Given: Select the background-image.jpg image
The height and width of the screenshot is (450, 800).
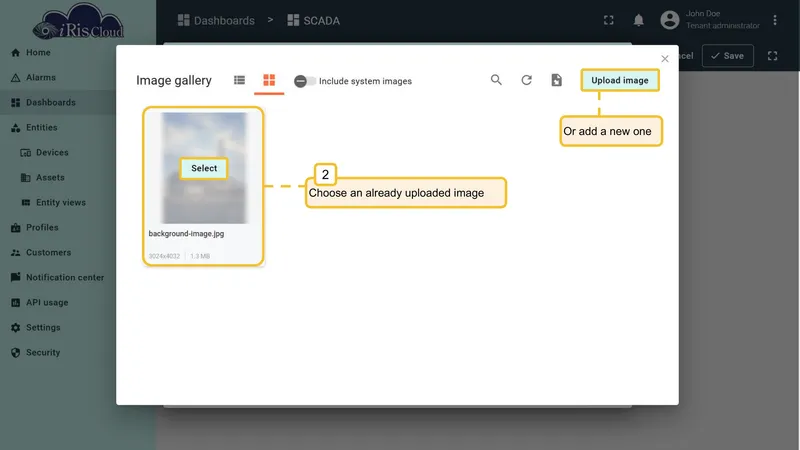Looking at the screenshot, I should [x=204, y=168].
